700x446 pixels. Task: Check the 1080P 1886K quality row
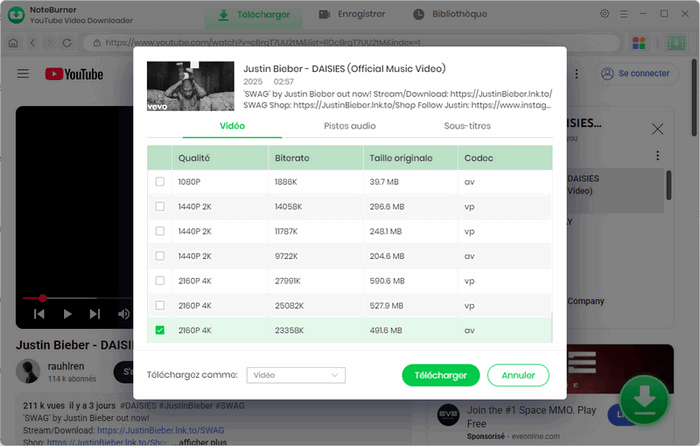point(160,182)
